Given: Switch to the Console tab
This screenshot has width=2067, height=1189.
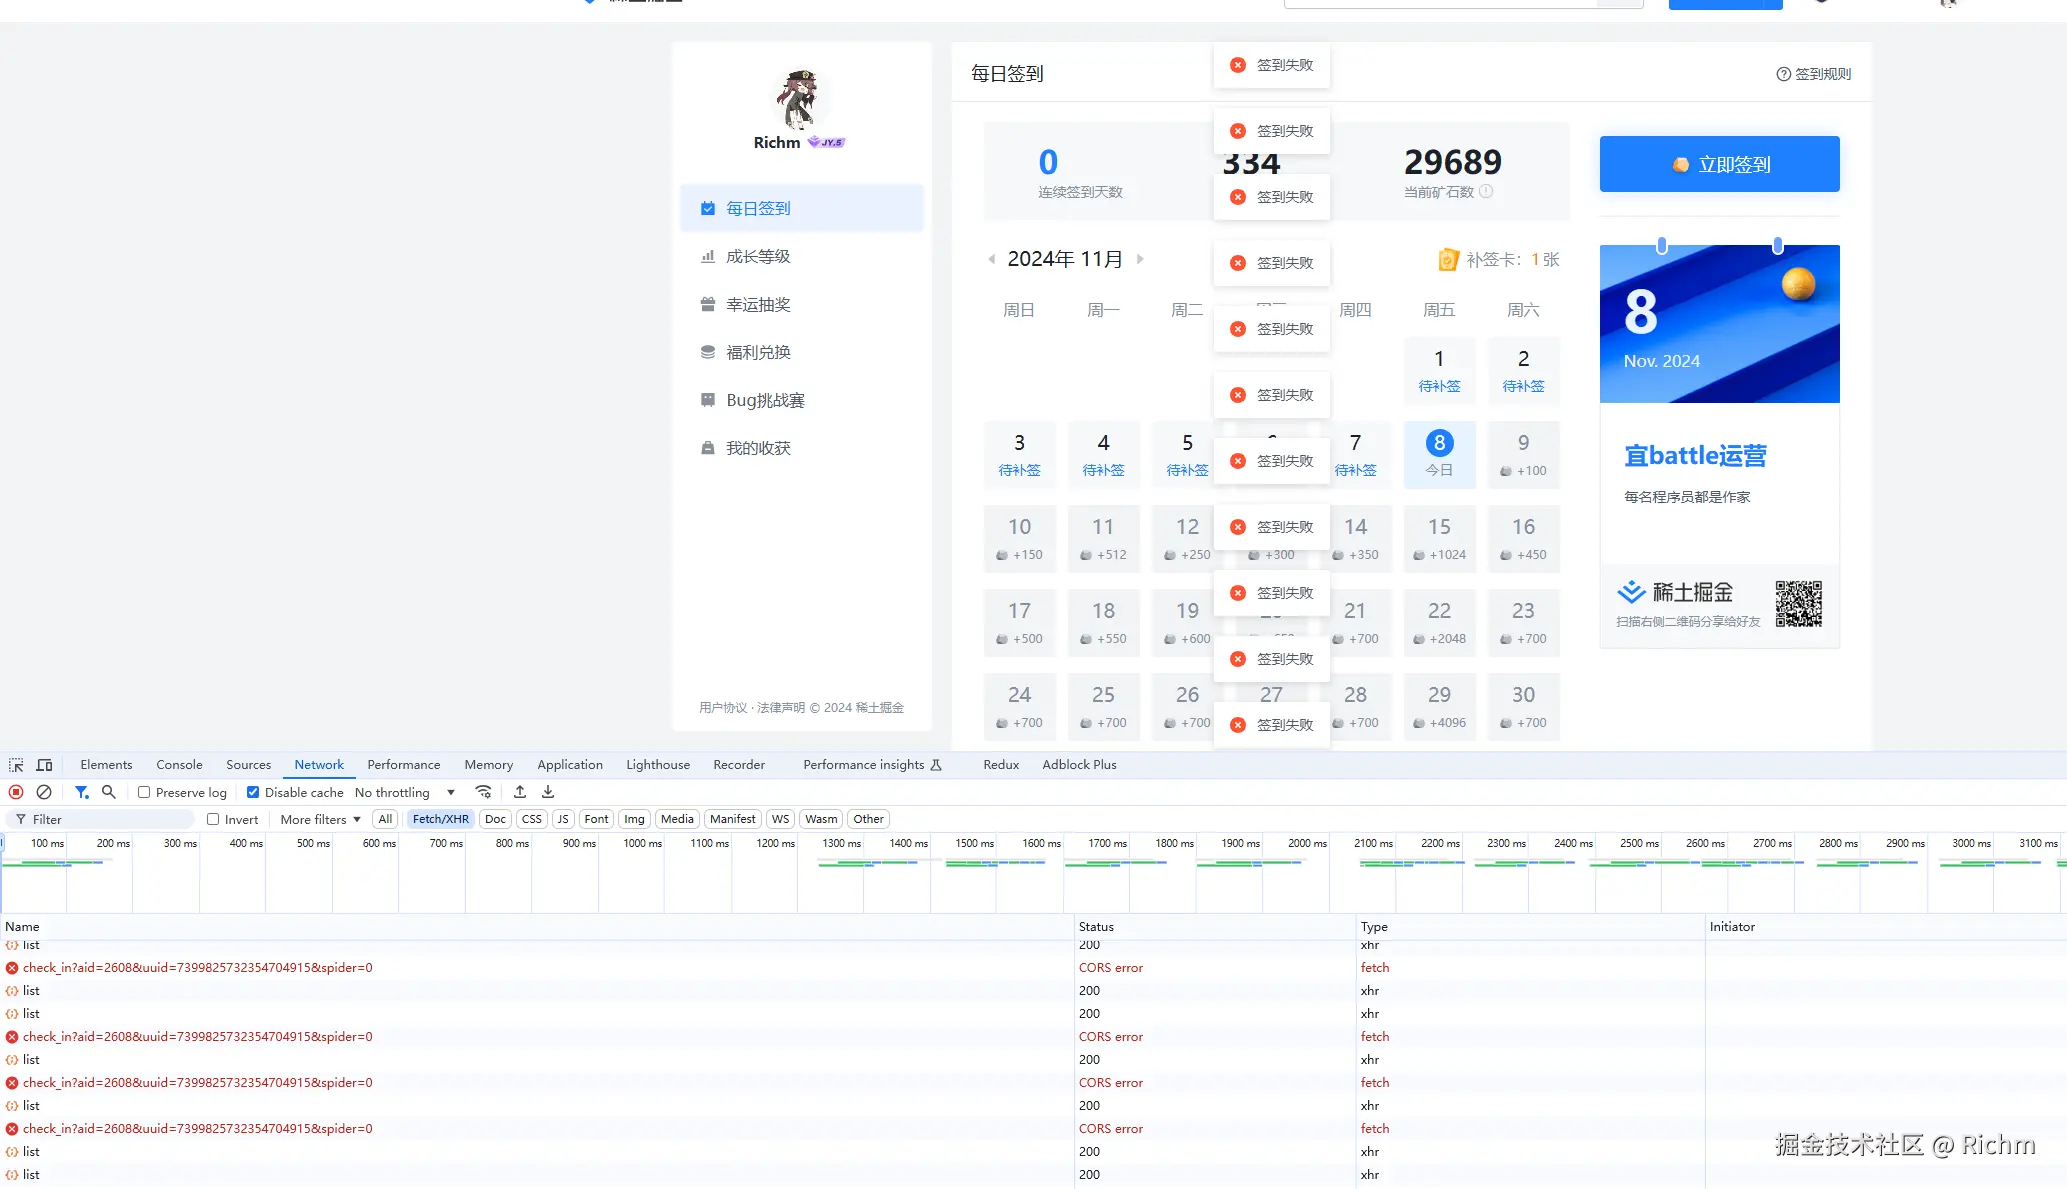Looking at the screenshot, I should tap(179, 765).
